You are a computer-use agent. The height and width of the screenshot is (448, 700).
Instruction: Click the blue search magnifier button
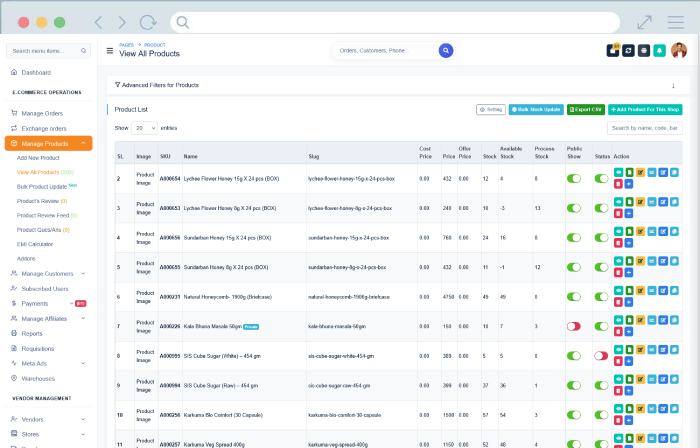[446, 50]
